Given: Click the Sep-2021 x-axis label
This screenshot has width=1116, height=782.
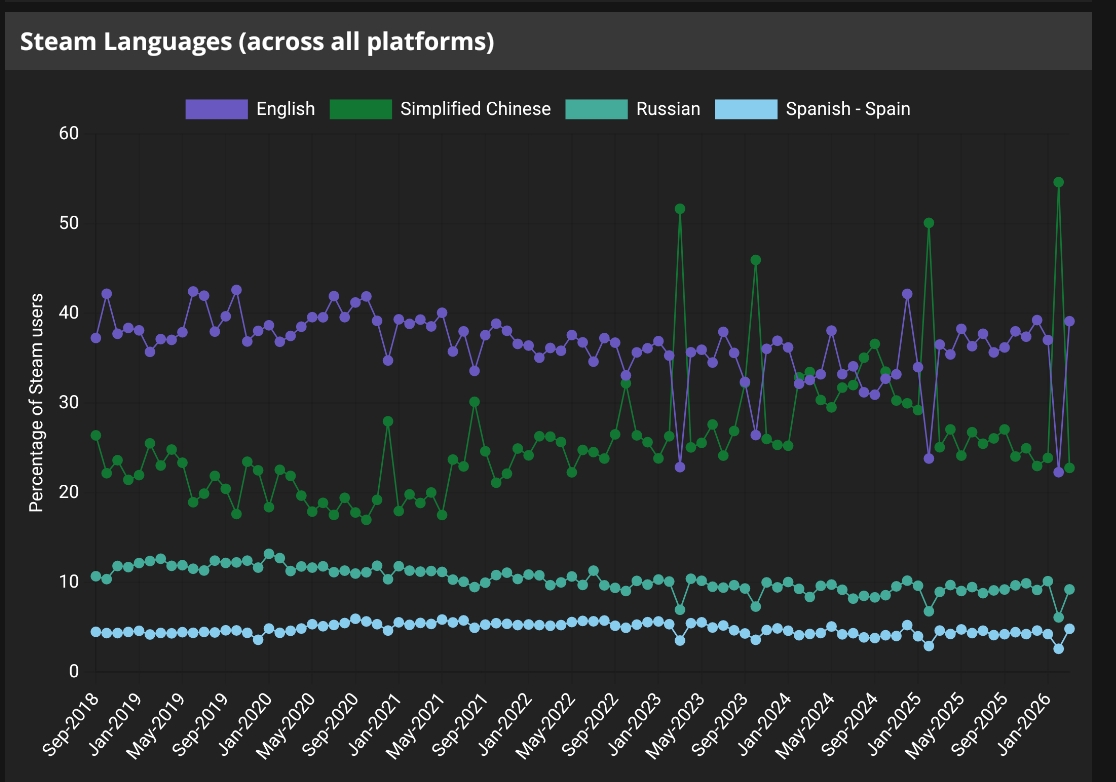Looking at the screenshot, I should tap(459, 723).
